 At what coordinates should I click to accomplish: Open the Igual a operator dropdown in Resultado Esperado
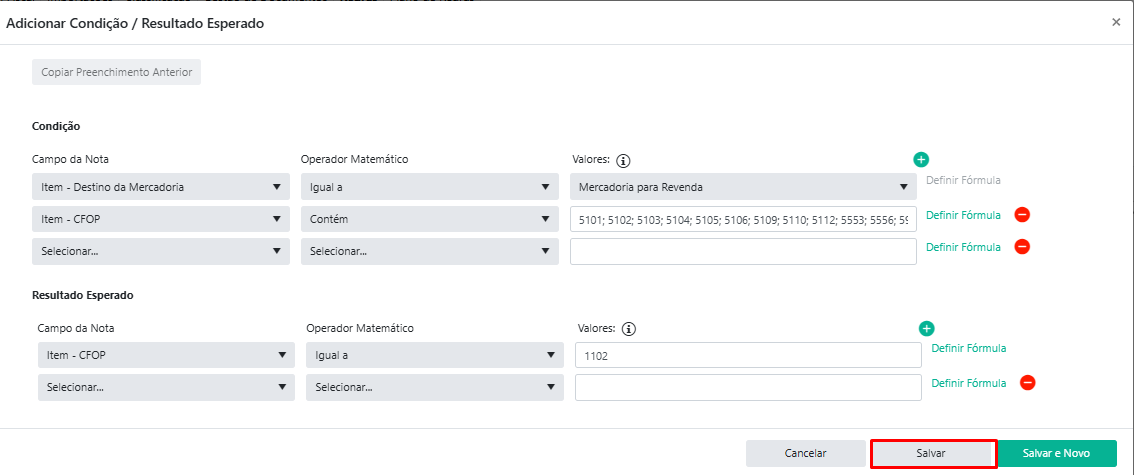(x=434, y=355)
